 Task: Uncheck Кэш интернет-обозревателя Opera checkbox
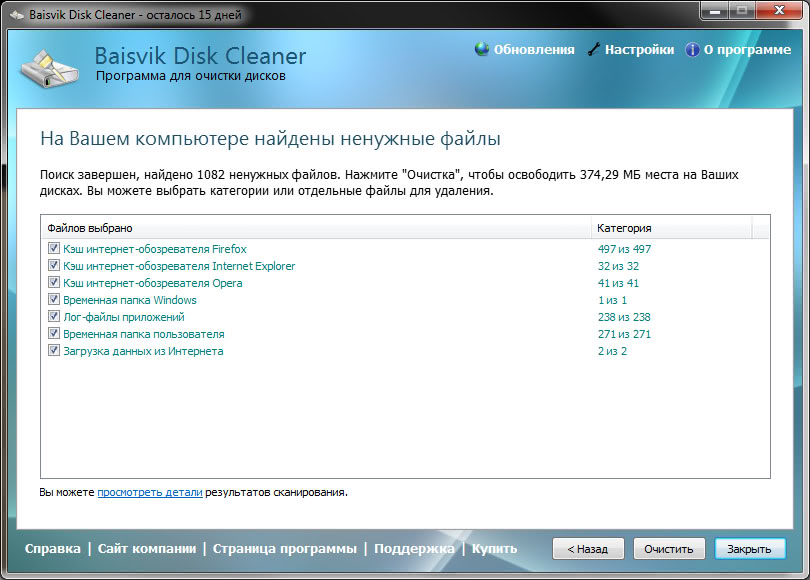coord(54,283)
